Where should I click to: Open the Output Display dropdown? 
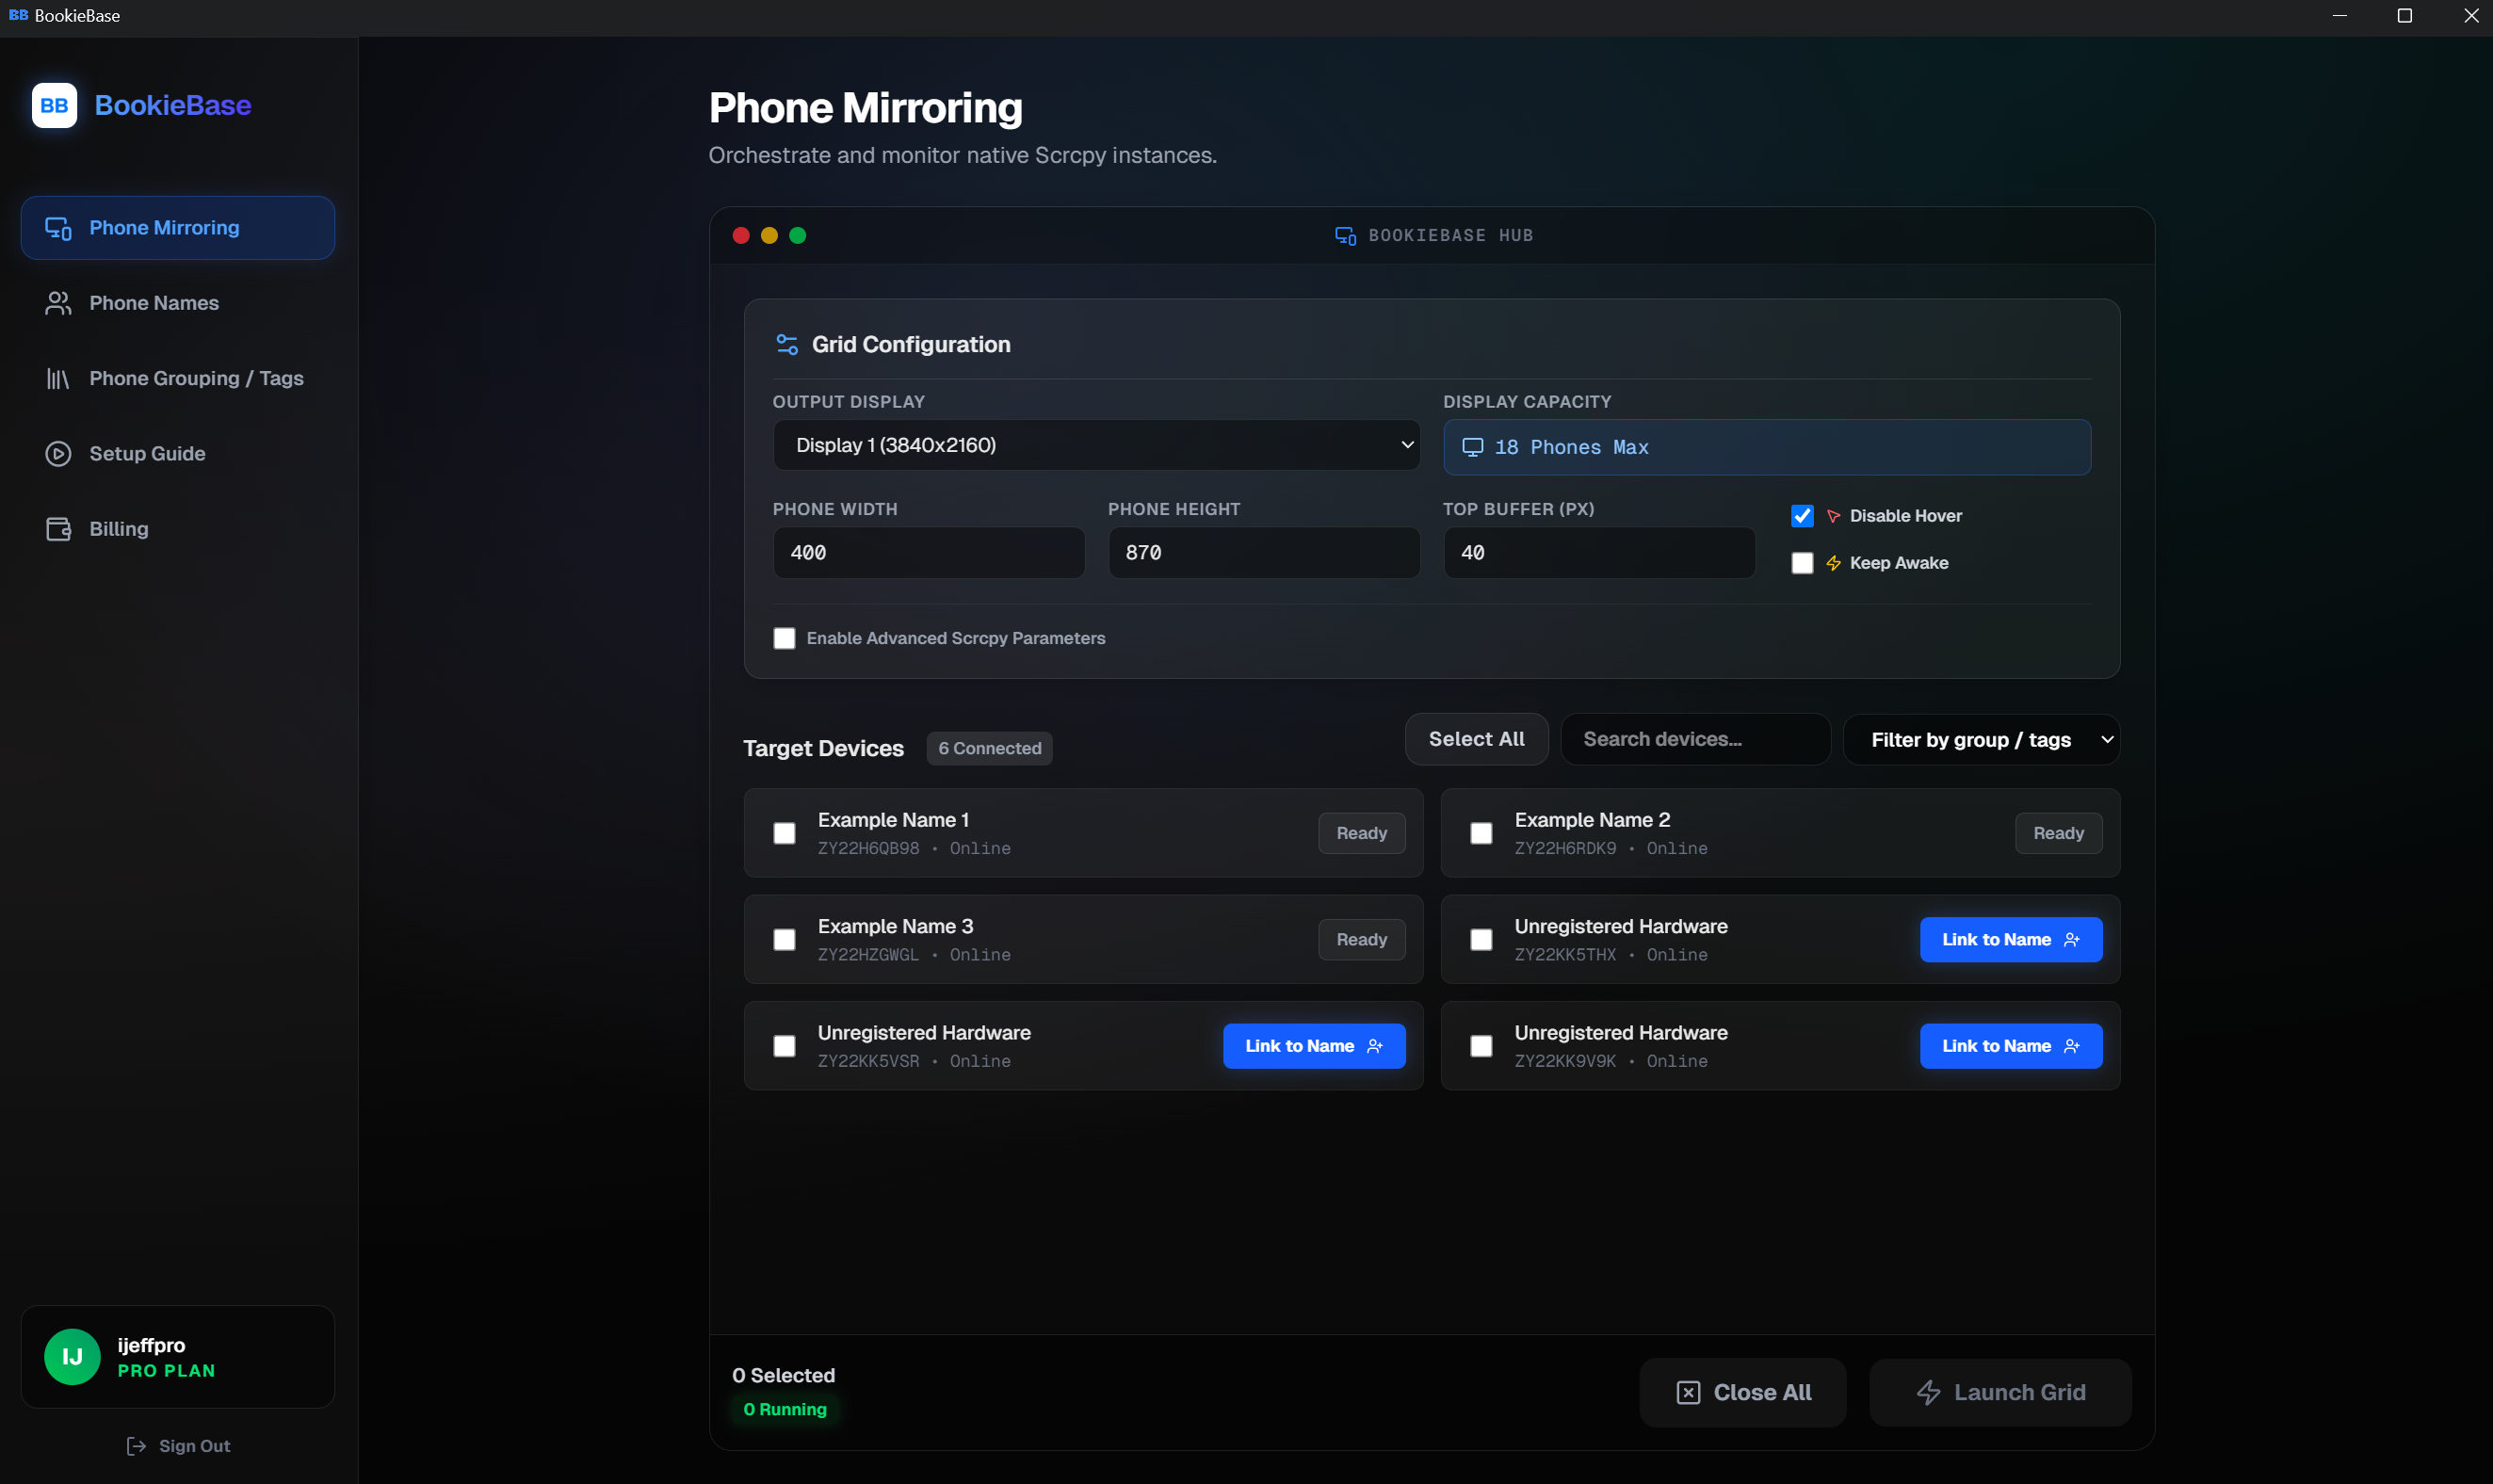[1096, 445]
